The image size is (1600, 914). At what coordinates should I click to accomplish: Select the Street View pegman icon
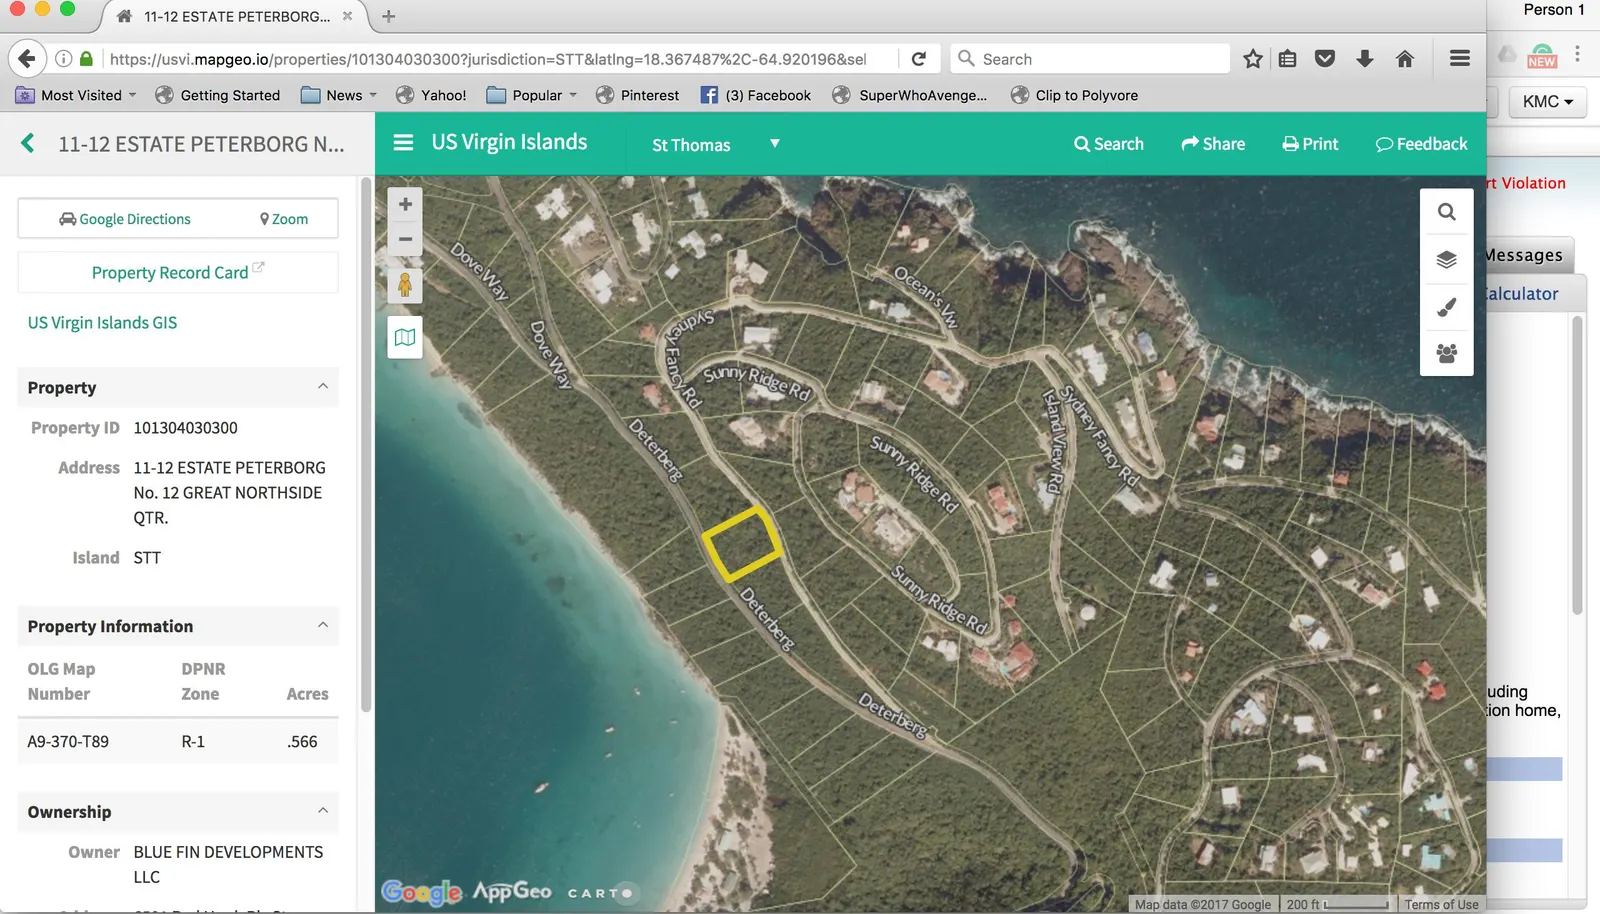pos(405,285)
